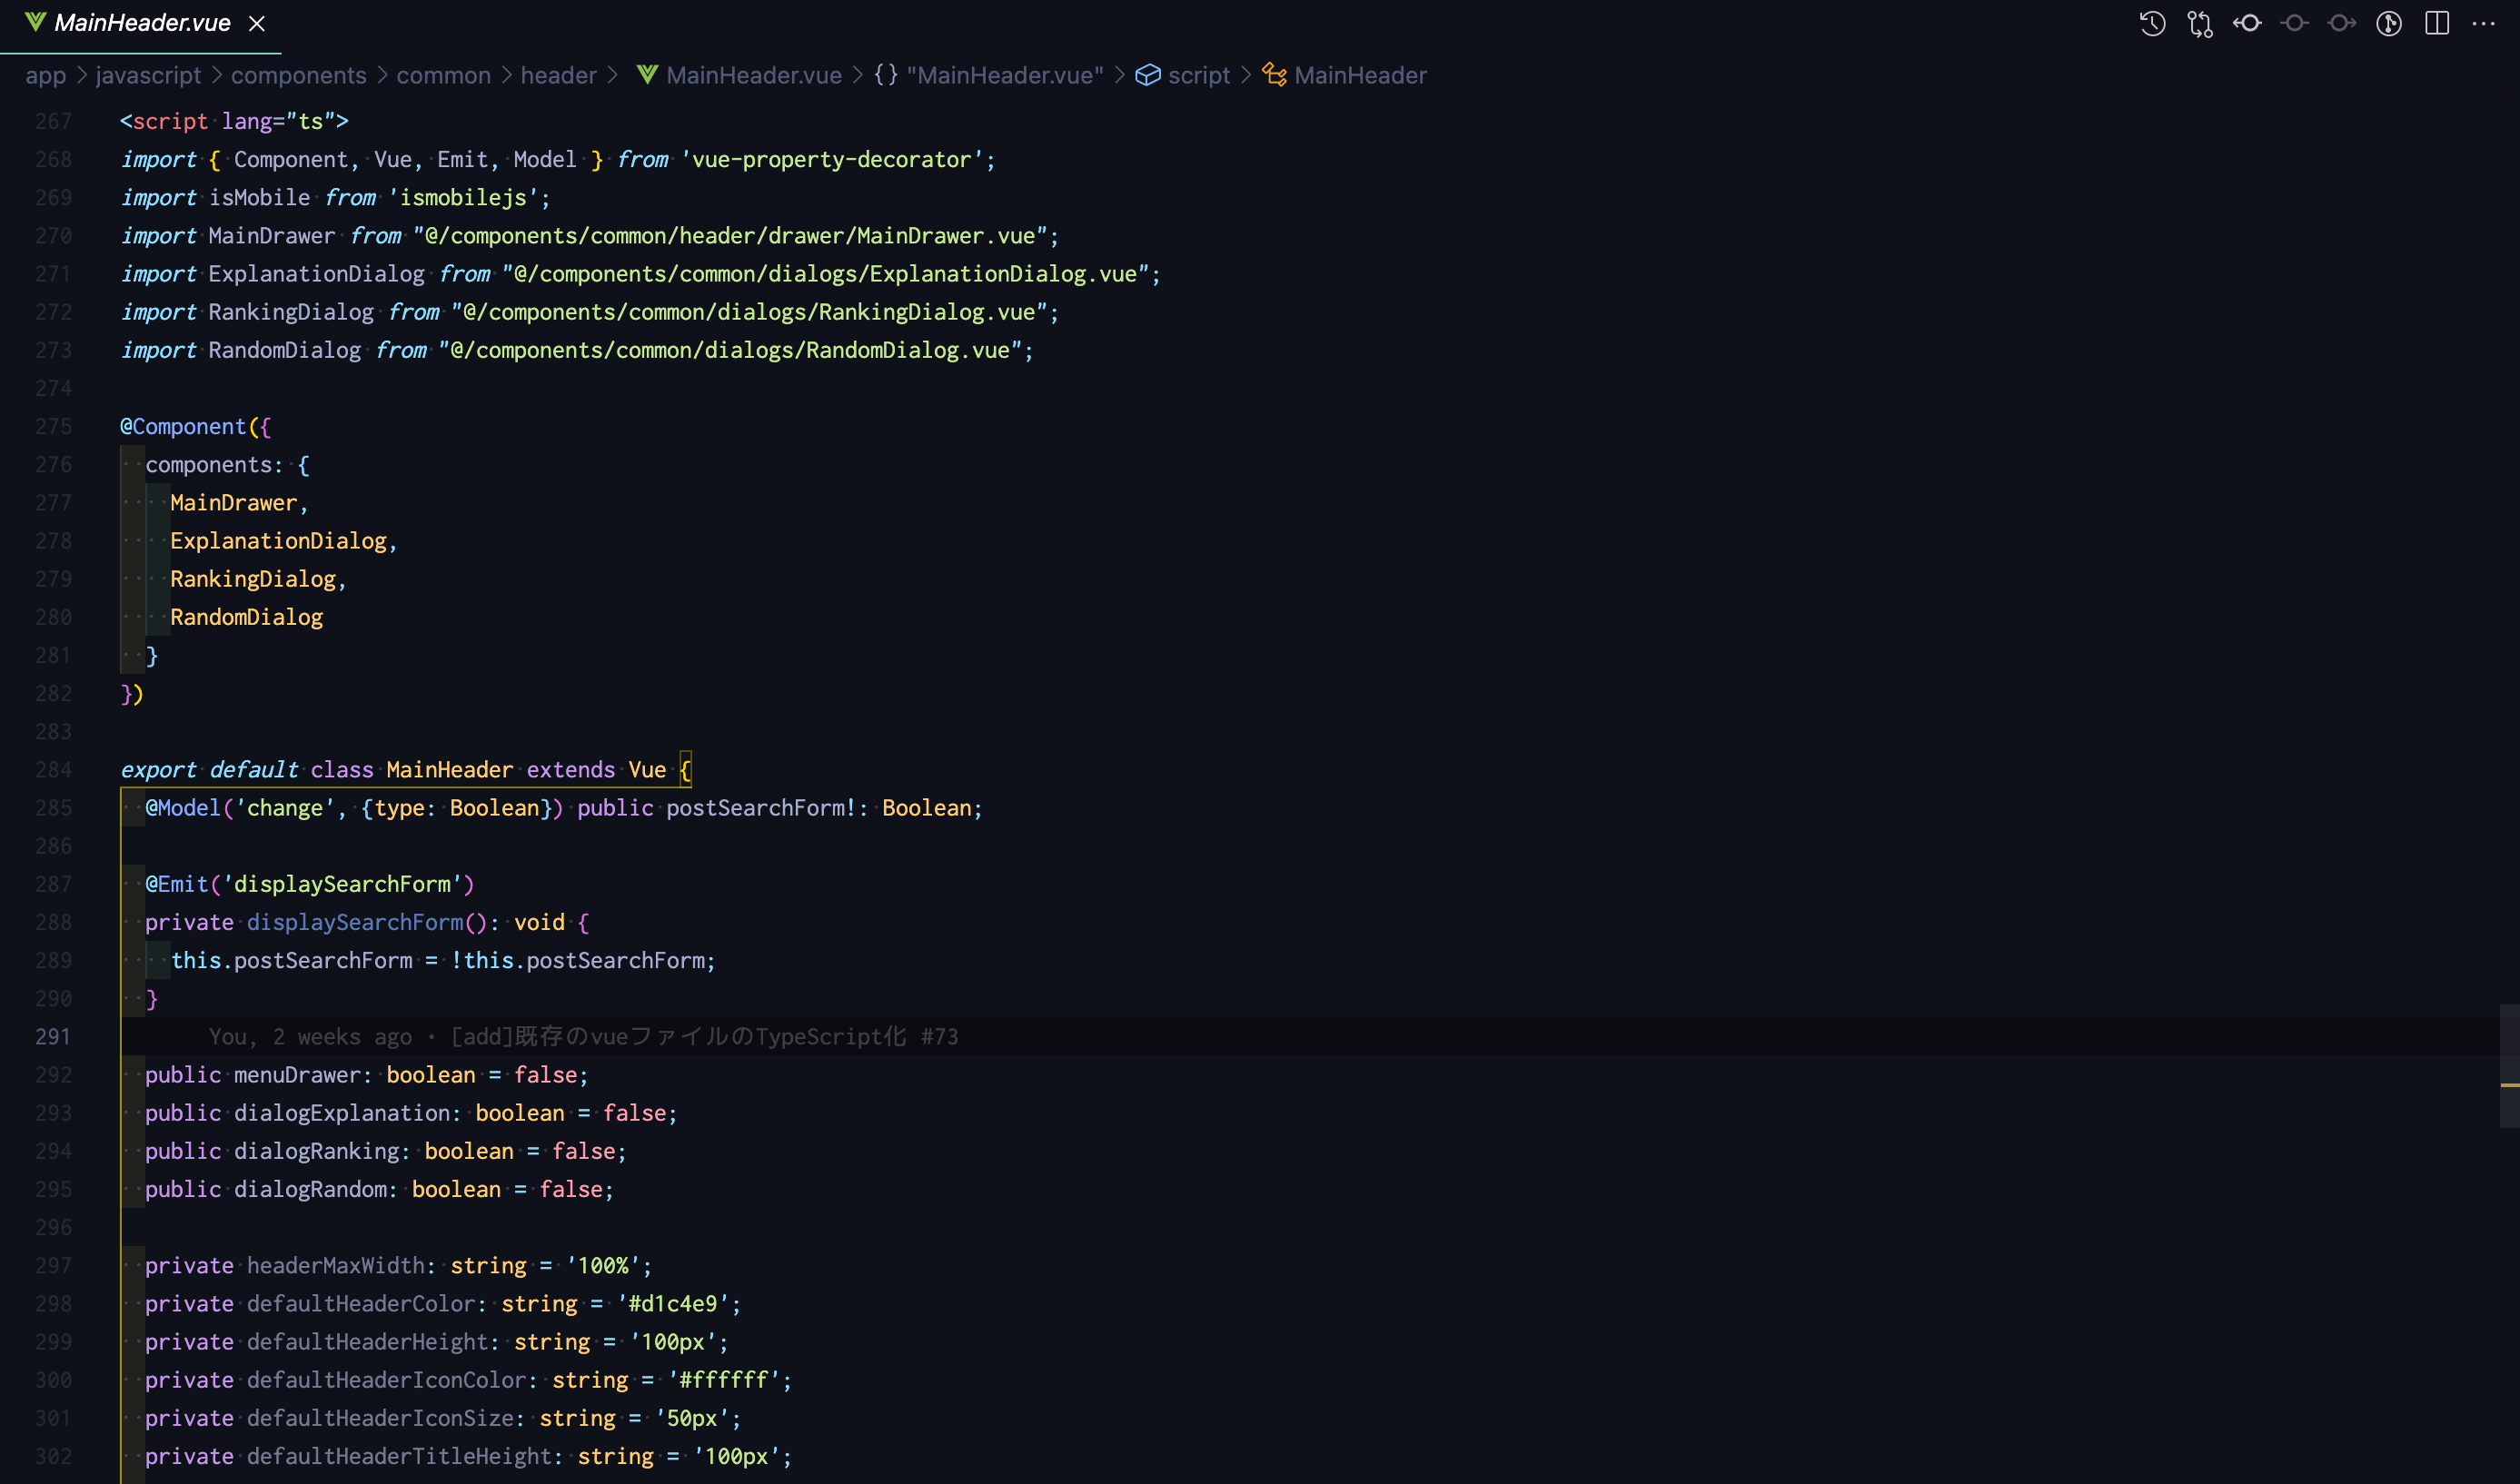
Task: Go to next change arrow icon
Action: (2342, 23)
